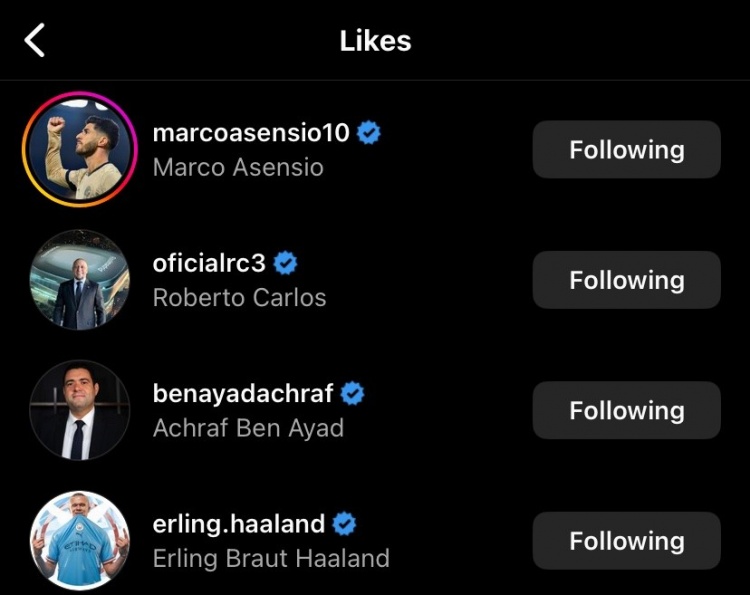750x595 pixels.
Task: Toggle Following button for Marco Asensio
Action: tap(626, 150)
